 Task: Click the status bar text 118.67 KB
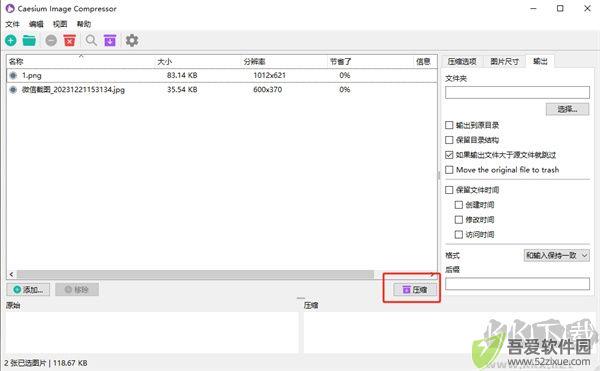[70, 363]
